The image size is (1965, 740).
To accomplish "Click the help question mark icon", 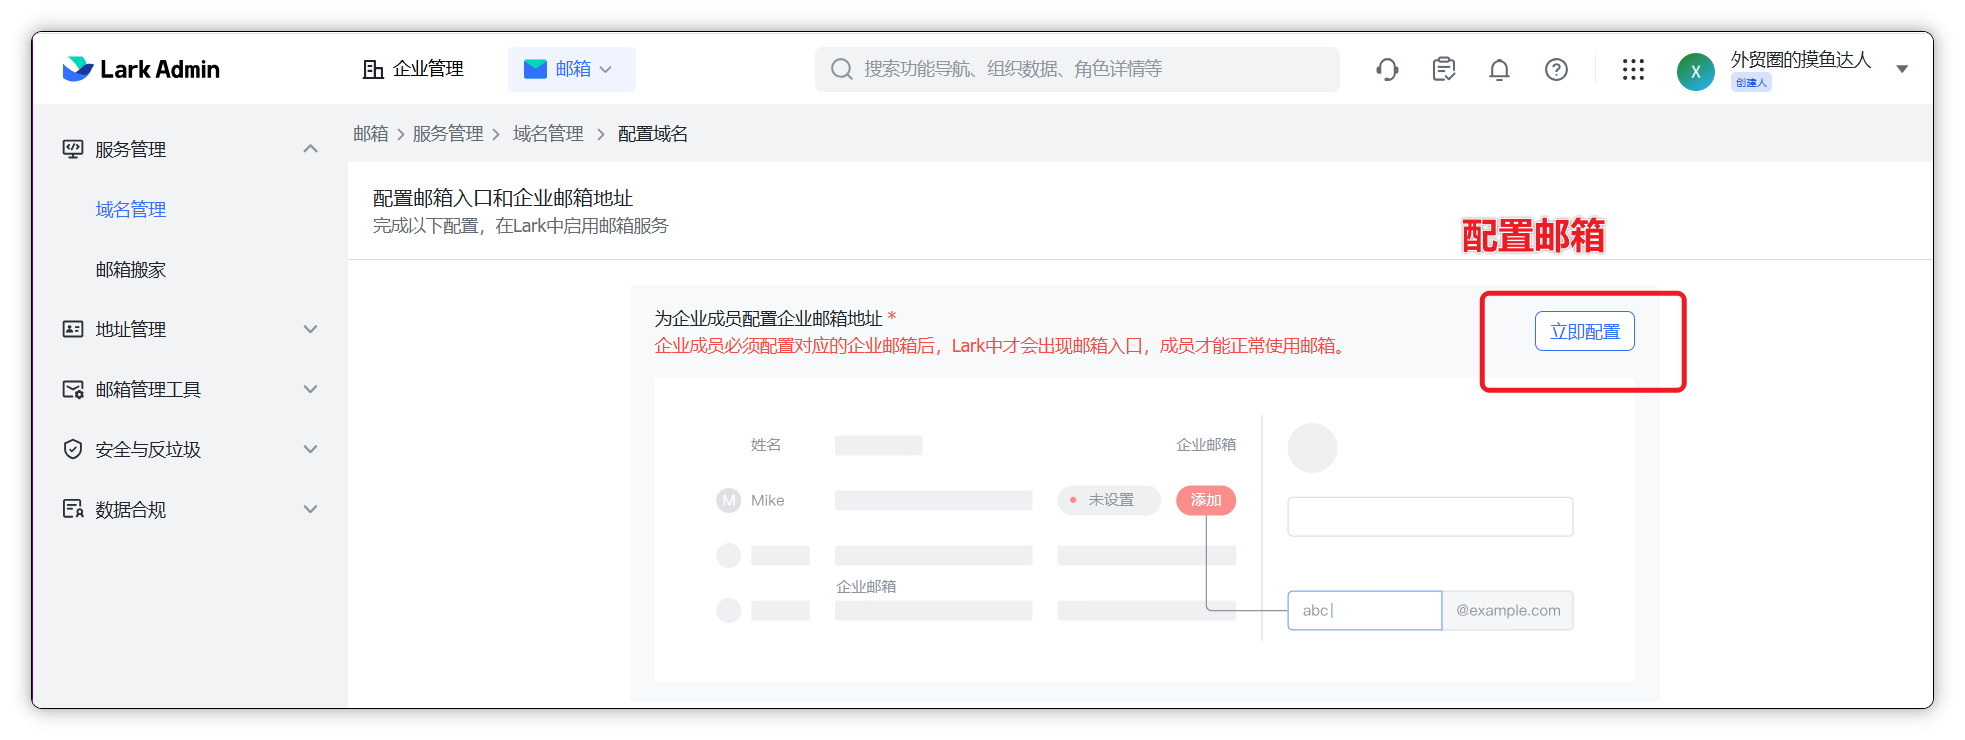I will click(1556, 69).
